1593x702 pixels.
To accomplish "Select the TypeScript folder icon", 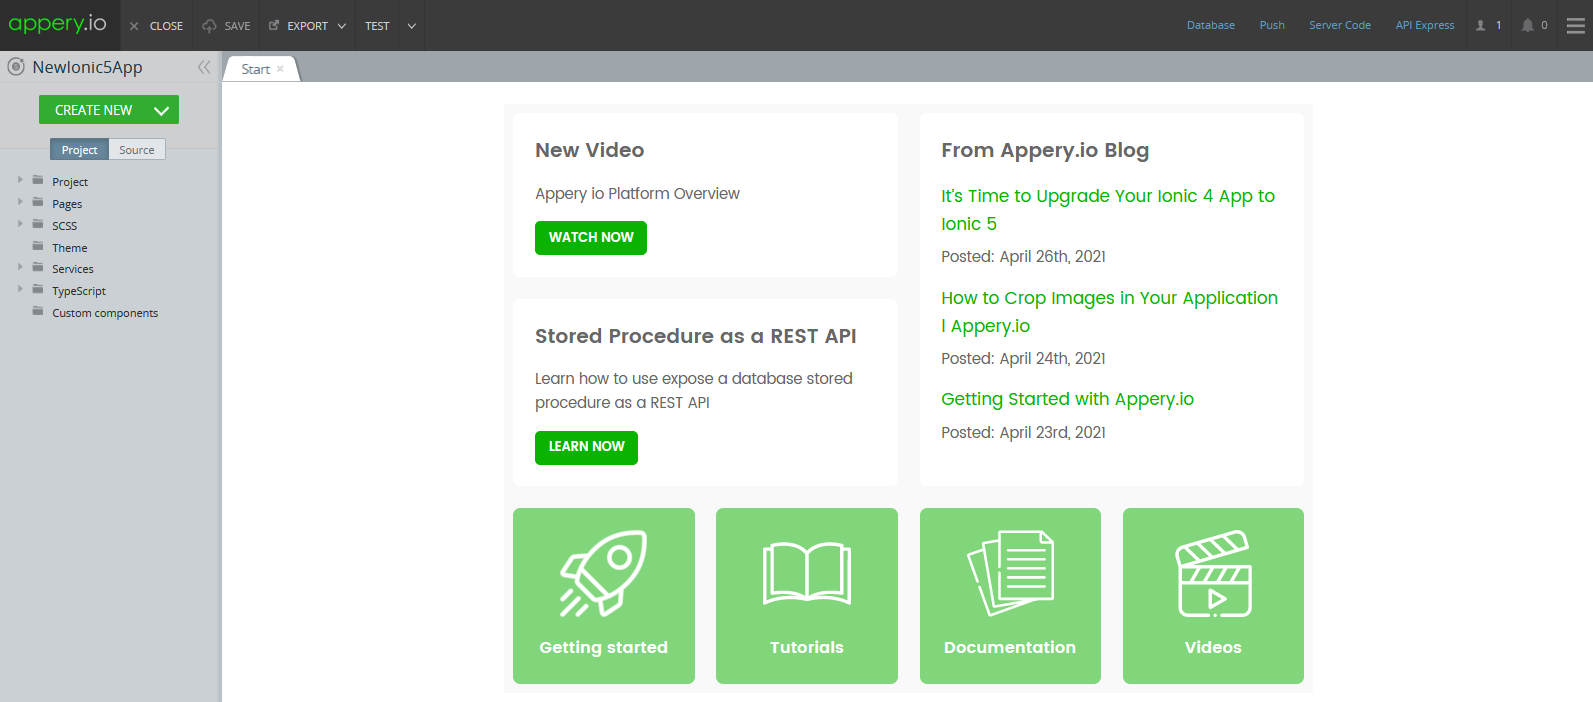I will pos(38,289).
